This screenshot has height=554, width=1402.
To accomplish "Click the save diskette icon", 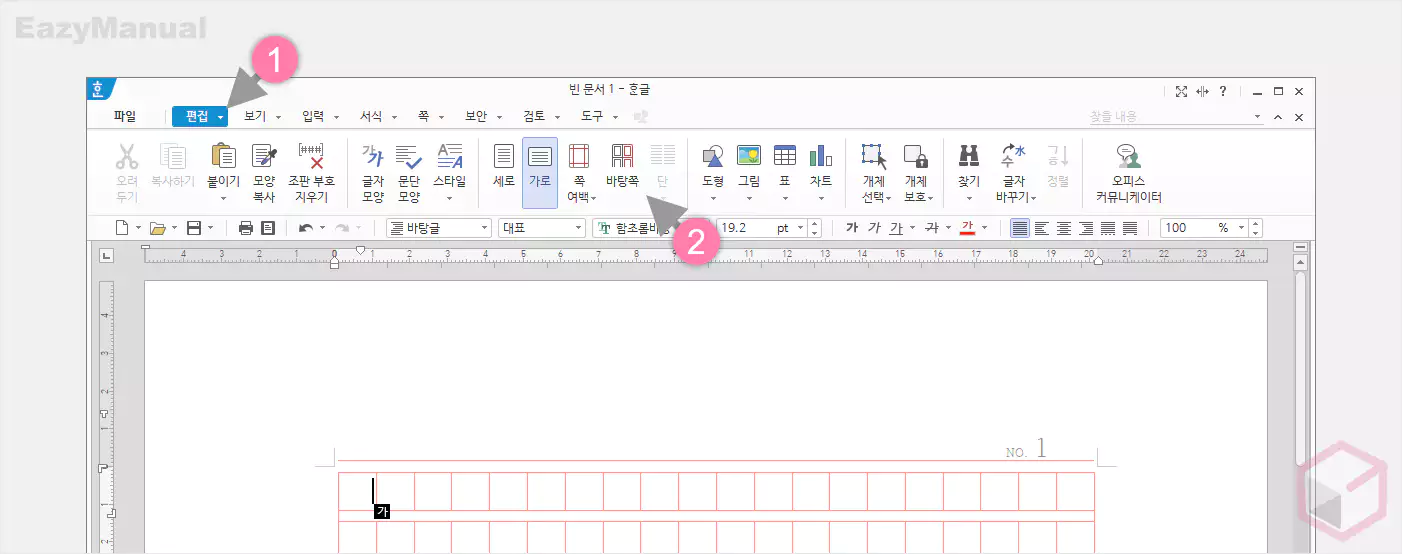I will pos(194,228).
